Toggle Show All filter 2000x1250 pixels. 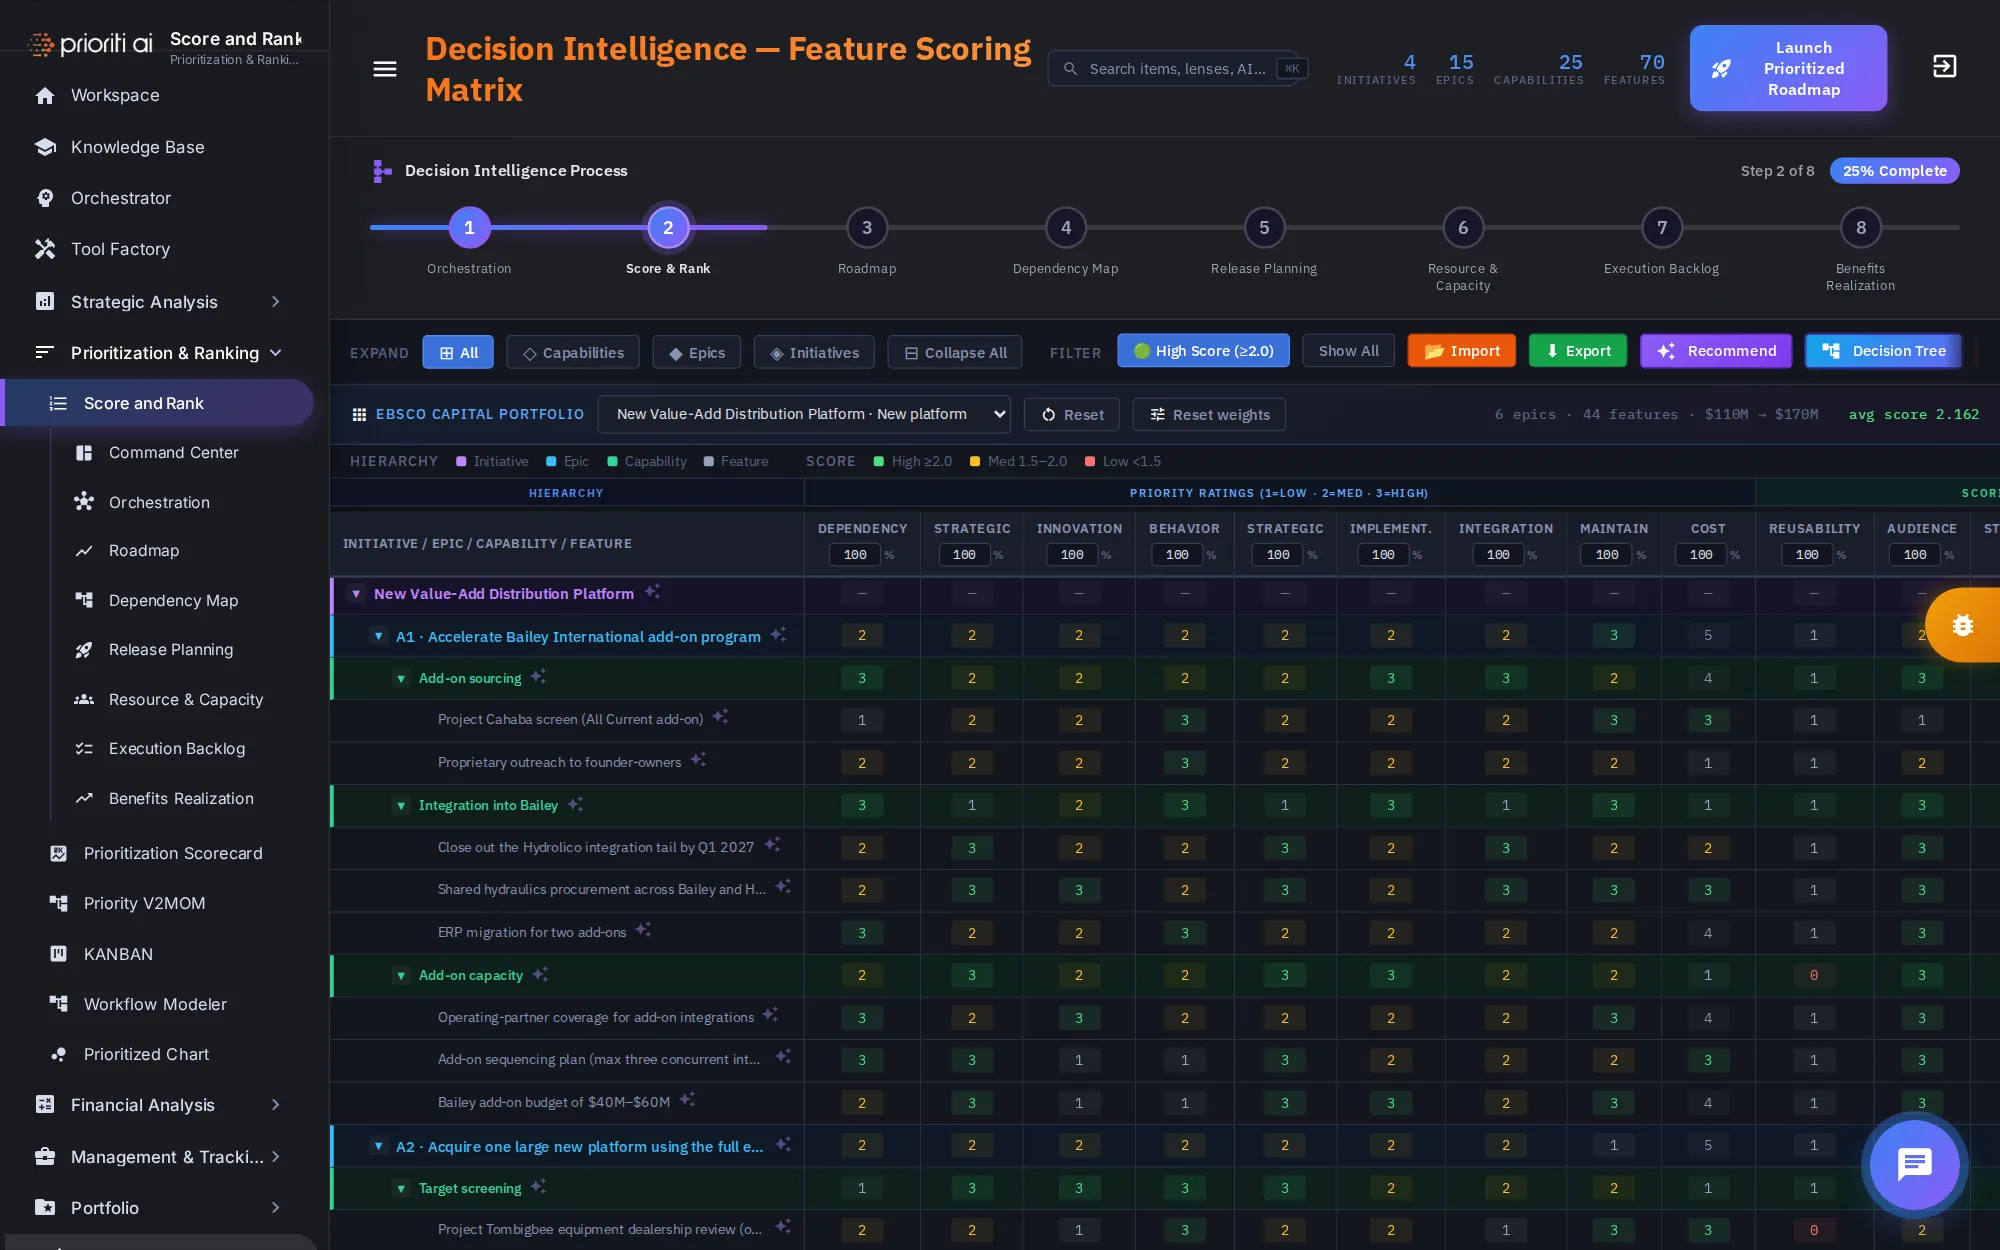coord(1348,351)
